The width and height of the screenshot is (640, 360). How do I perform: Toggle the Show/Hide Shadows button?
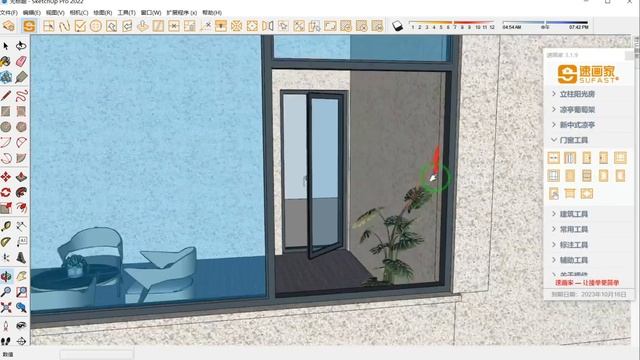click(x=398, y=26)
